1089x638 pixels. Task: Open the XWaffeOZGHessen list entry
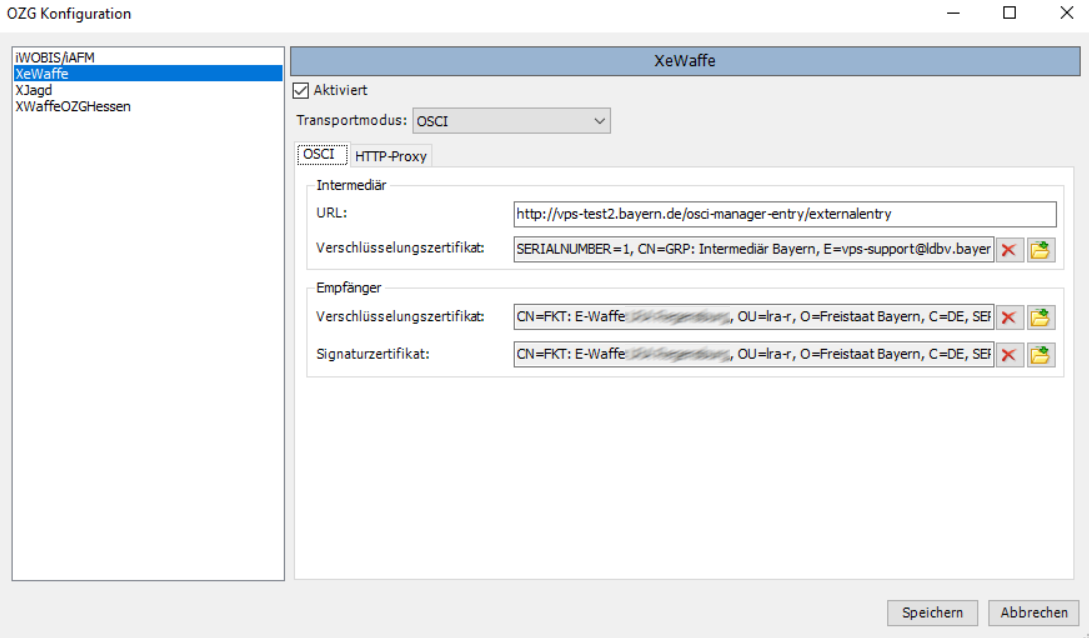pyautogui.click(x=73, y=106)
